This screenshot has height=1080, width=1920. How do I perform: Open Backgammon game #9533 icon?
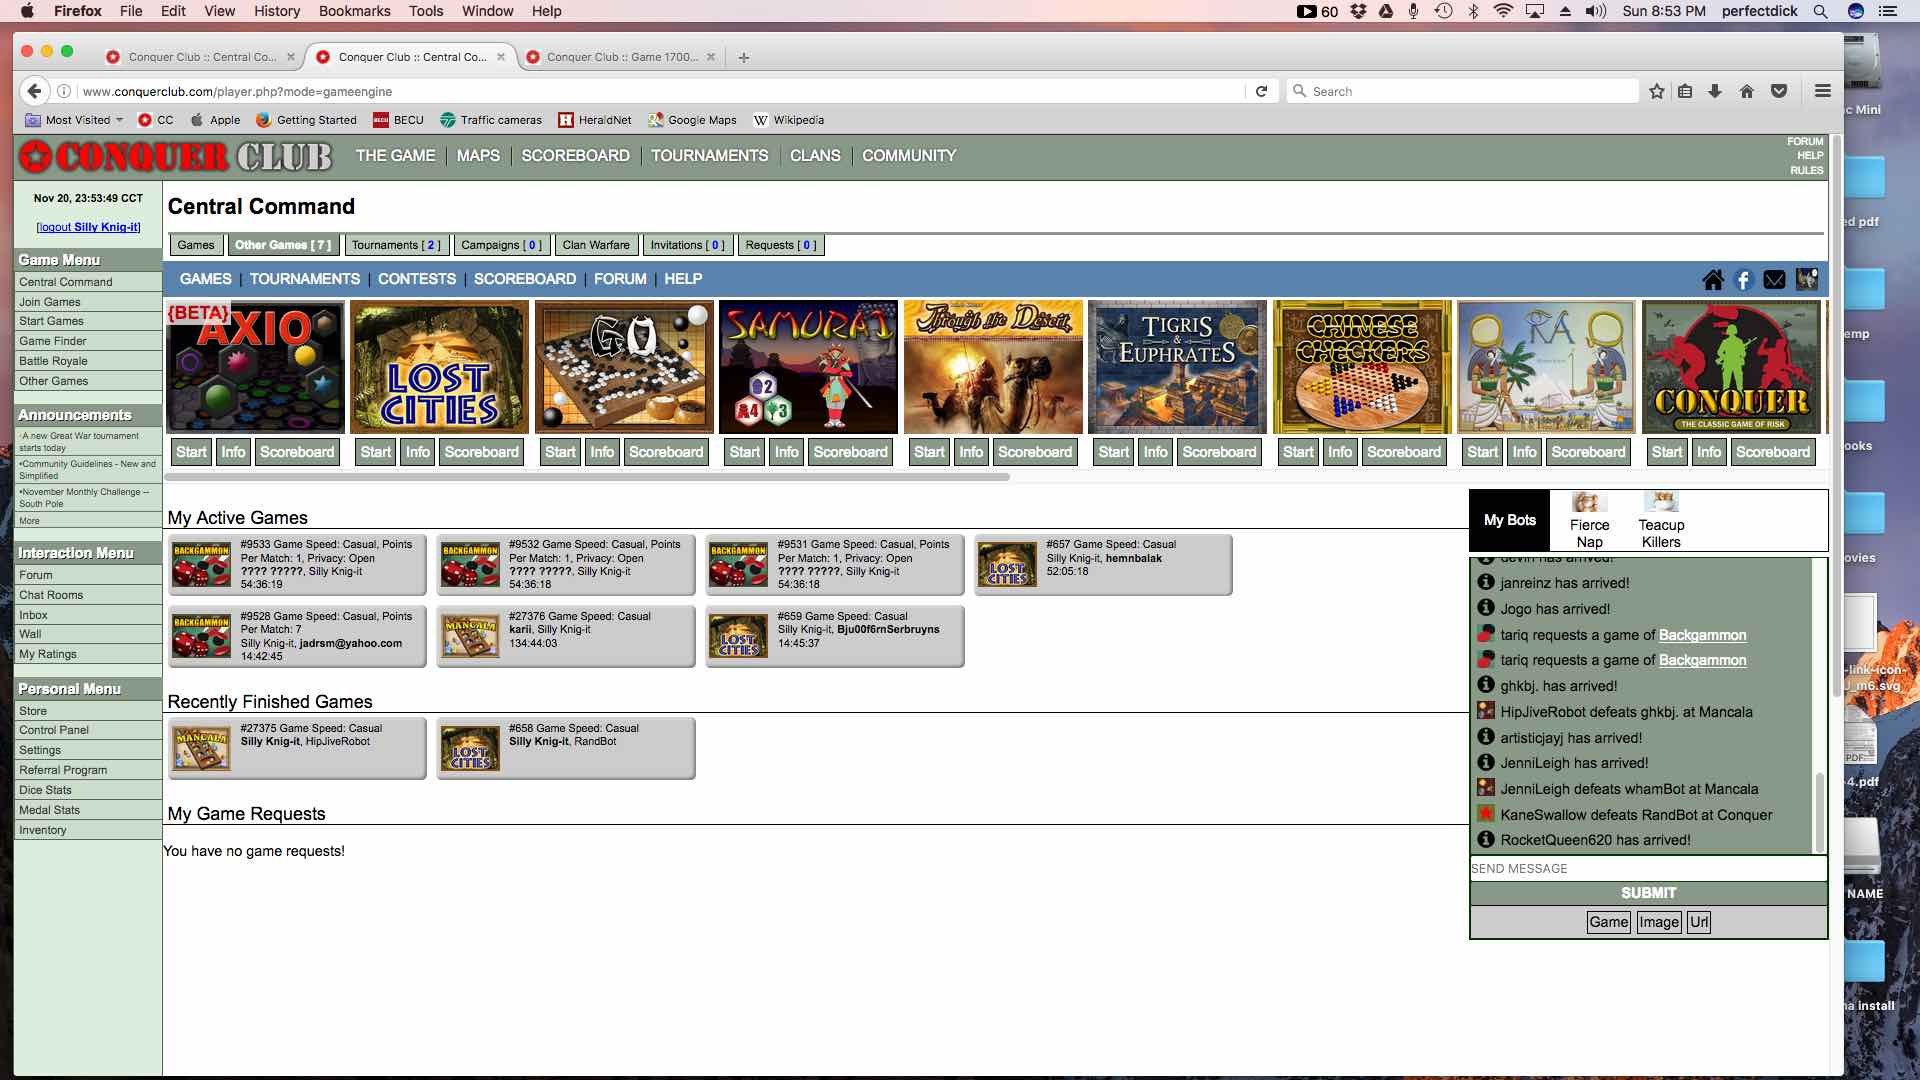click(201, 565)
